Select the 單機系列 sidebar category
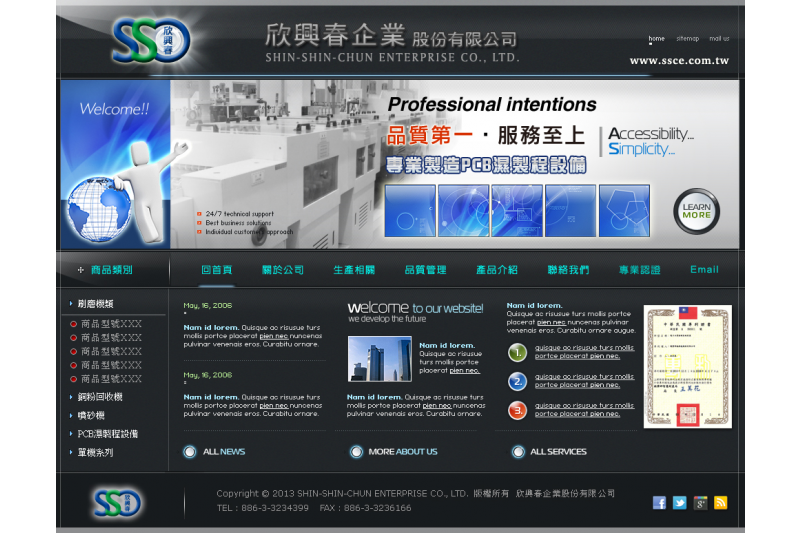800x533 pixels. coord(95,452)
